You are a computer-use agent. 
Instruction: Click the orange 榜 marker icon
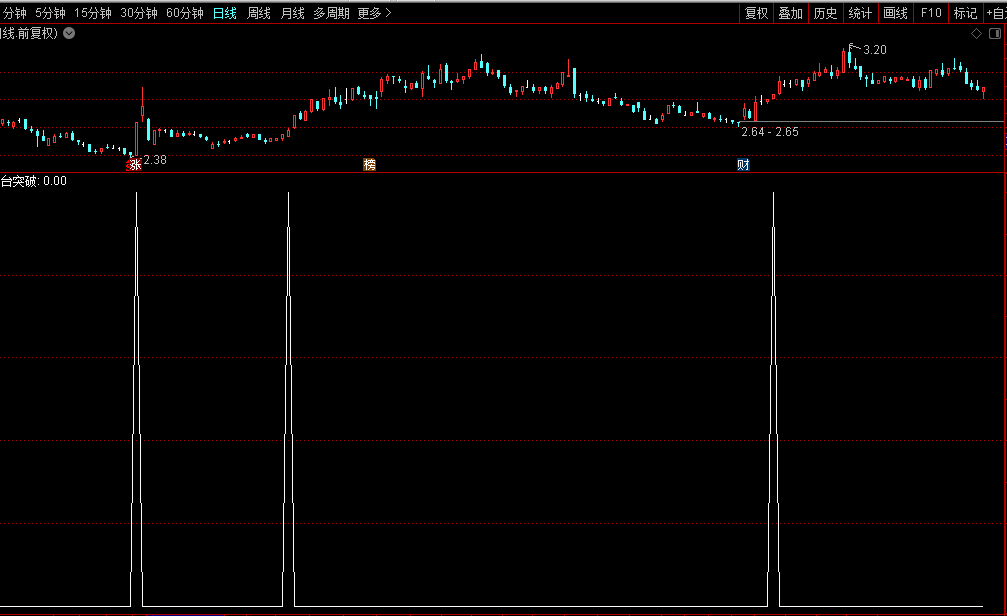[370, 165]
